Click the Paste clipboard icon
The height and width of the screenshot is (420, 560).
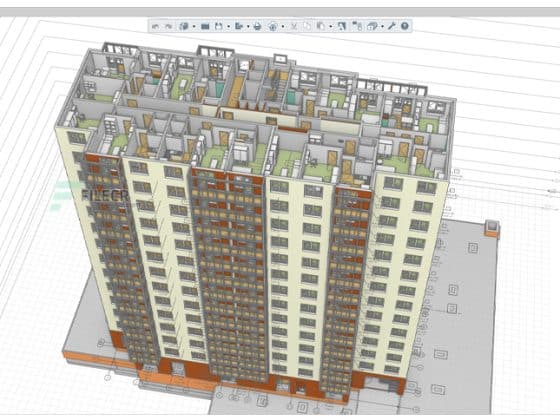click(x=321, y=26)
